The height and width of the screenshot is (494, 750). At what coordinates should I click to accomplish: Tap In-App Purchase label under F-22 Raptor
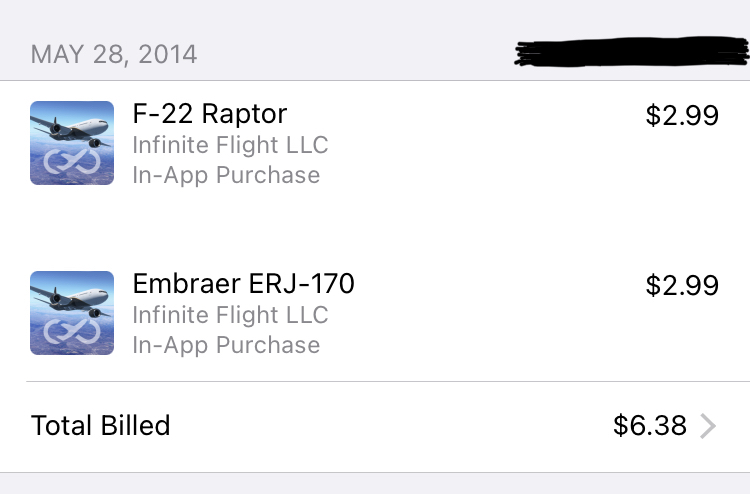click(226, 175)
